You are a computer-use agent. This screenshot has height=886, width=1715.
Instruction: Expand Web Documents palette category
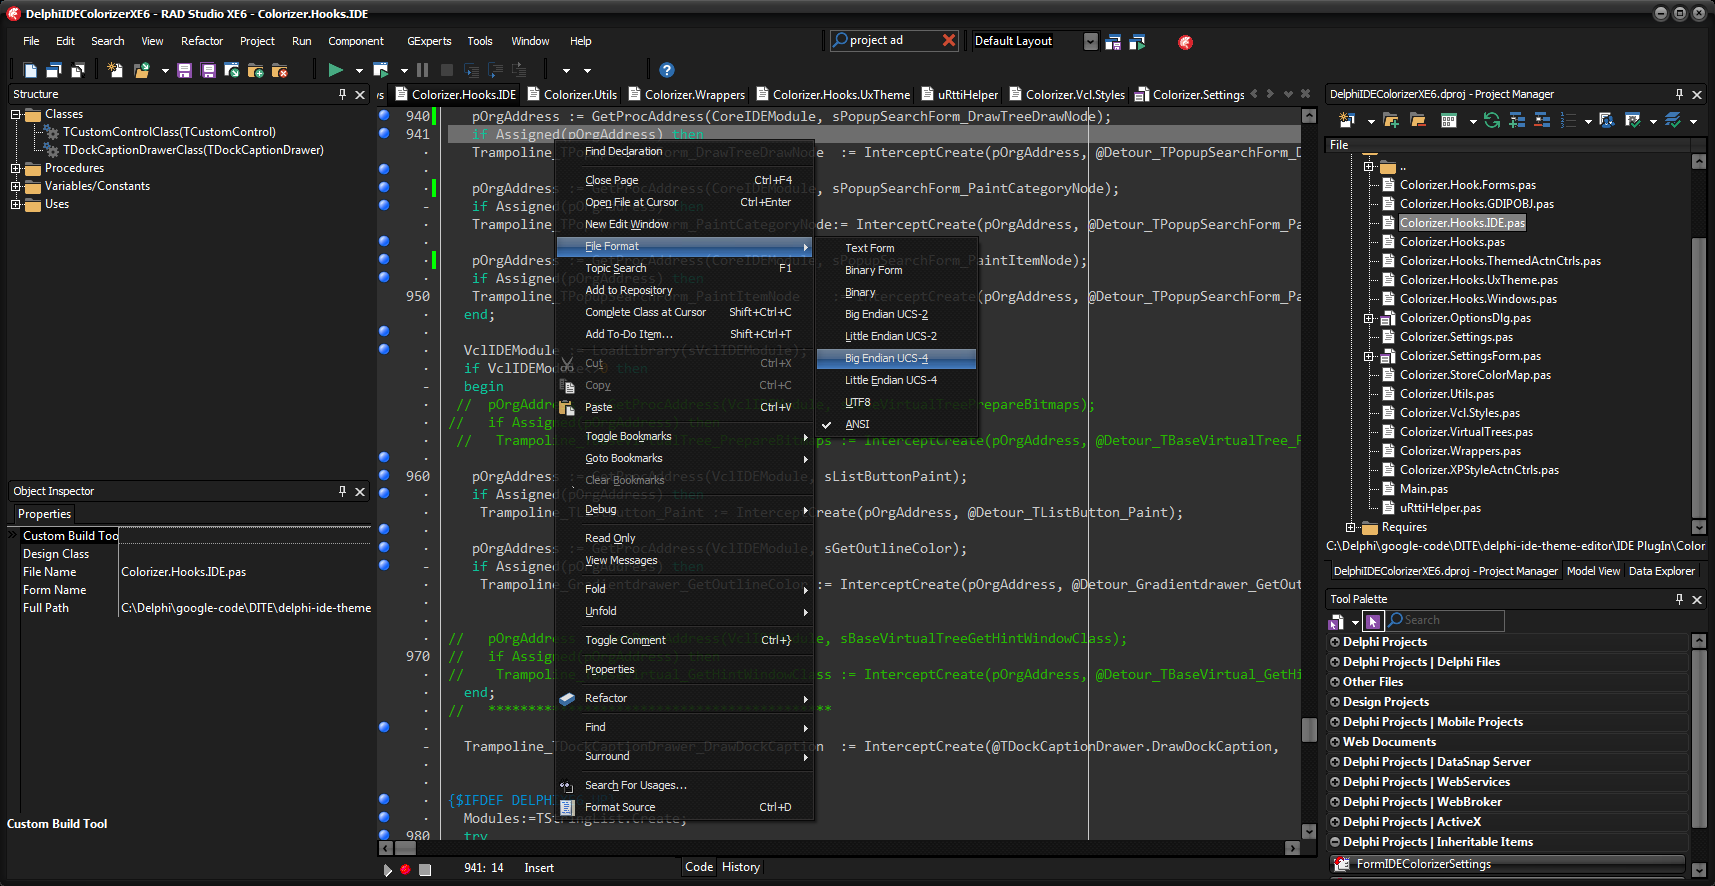click(x=1335, y=742)
